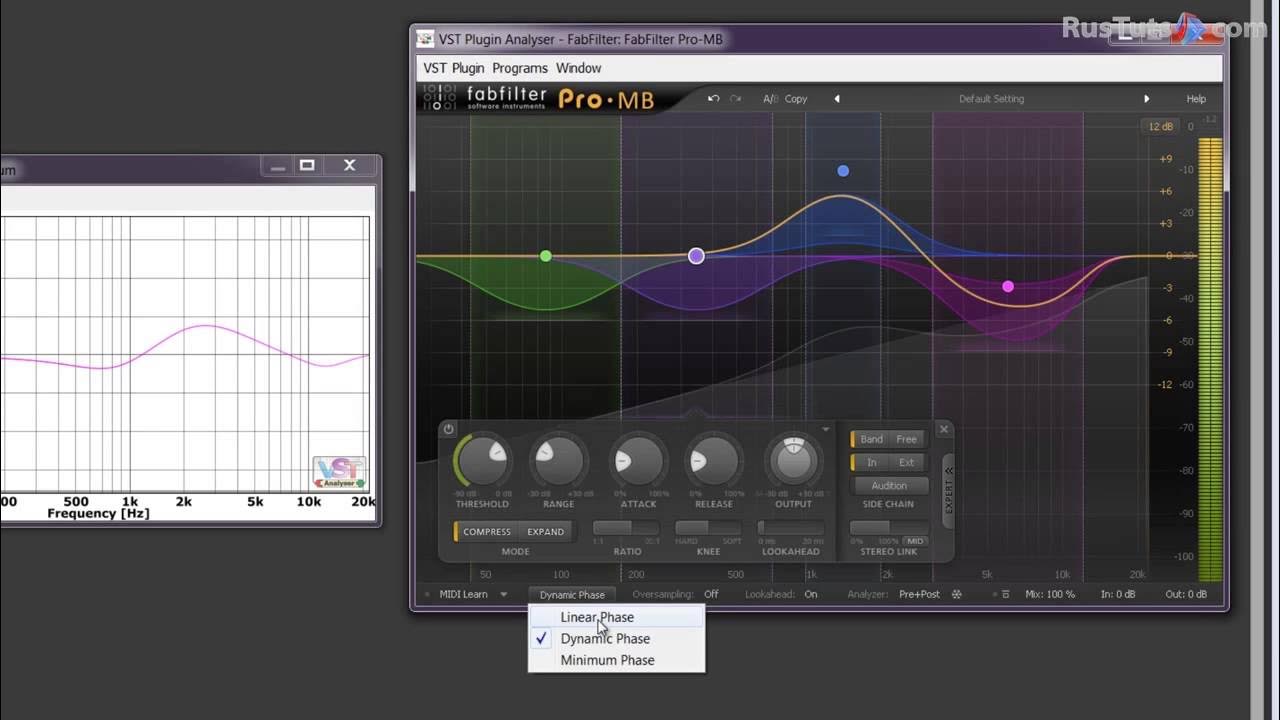
Task: Toggle the band bypass power icon
Action: pyautogui.click(x=448, y=429)
